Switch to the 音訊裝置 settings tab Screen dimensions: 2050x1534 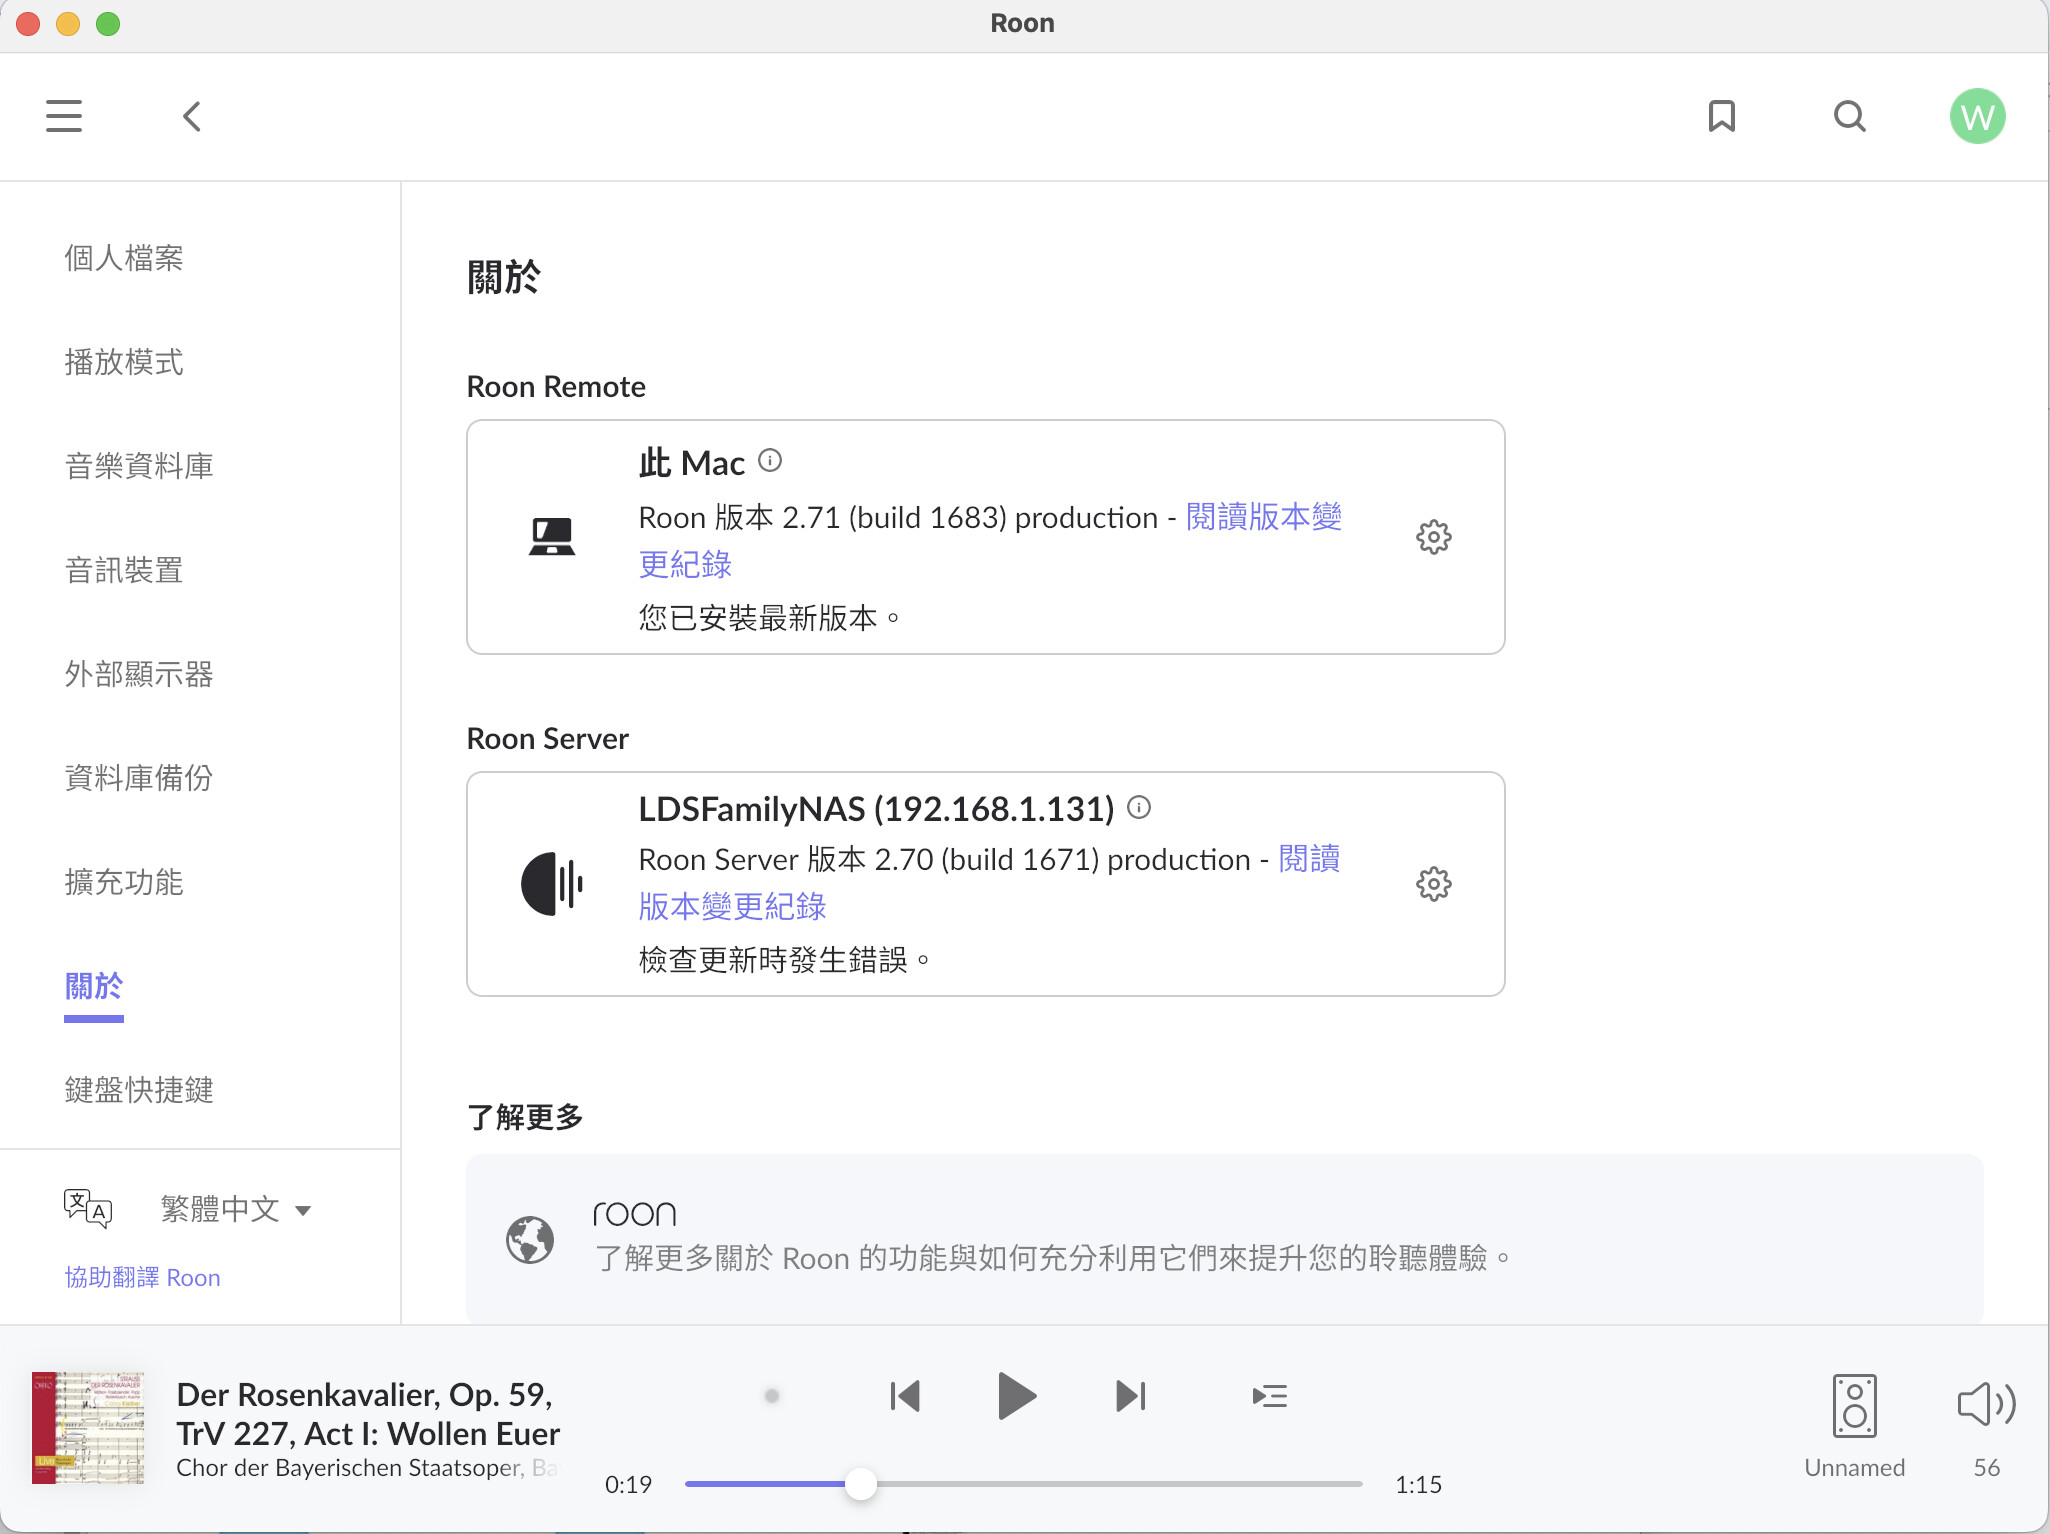[124, 570]
